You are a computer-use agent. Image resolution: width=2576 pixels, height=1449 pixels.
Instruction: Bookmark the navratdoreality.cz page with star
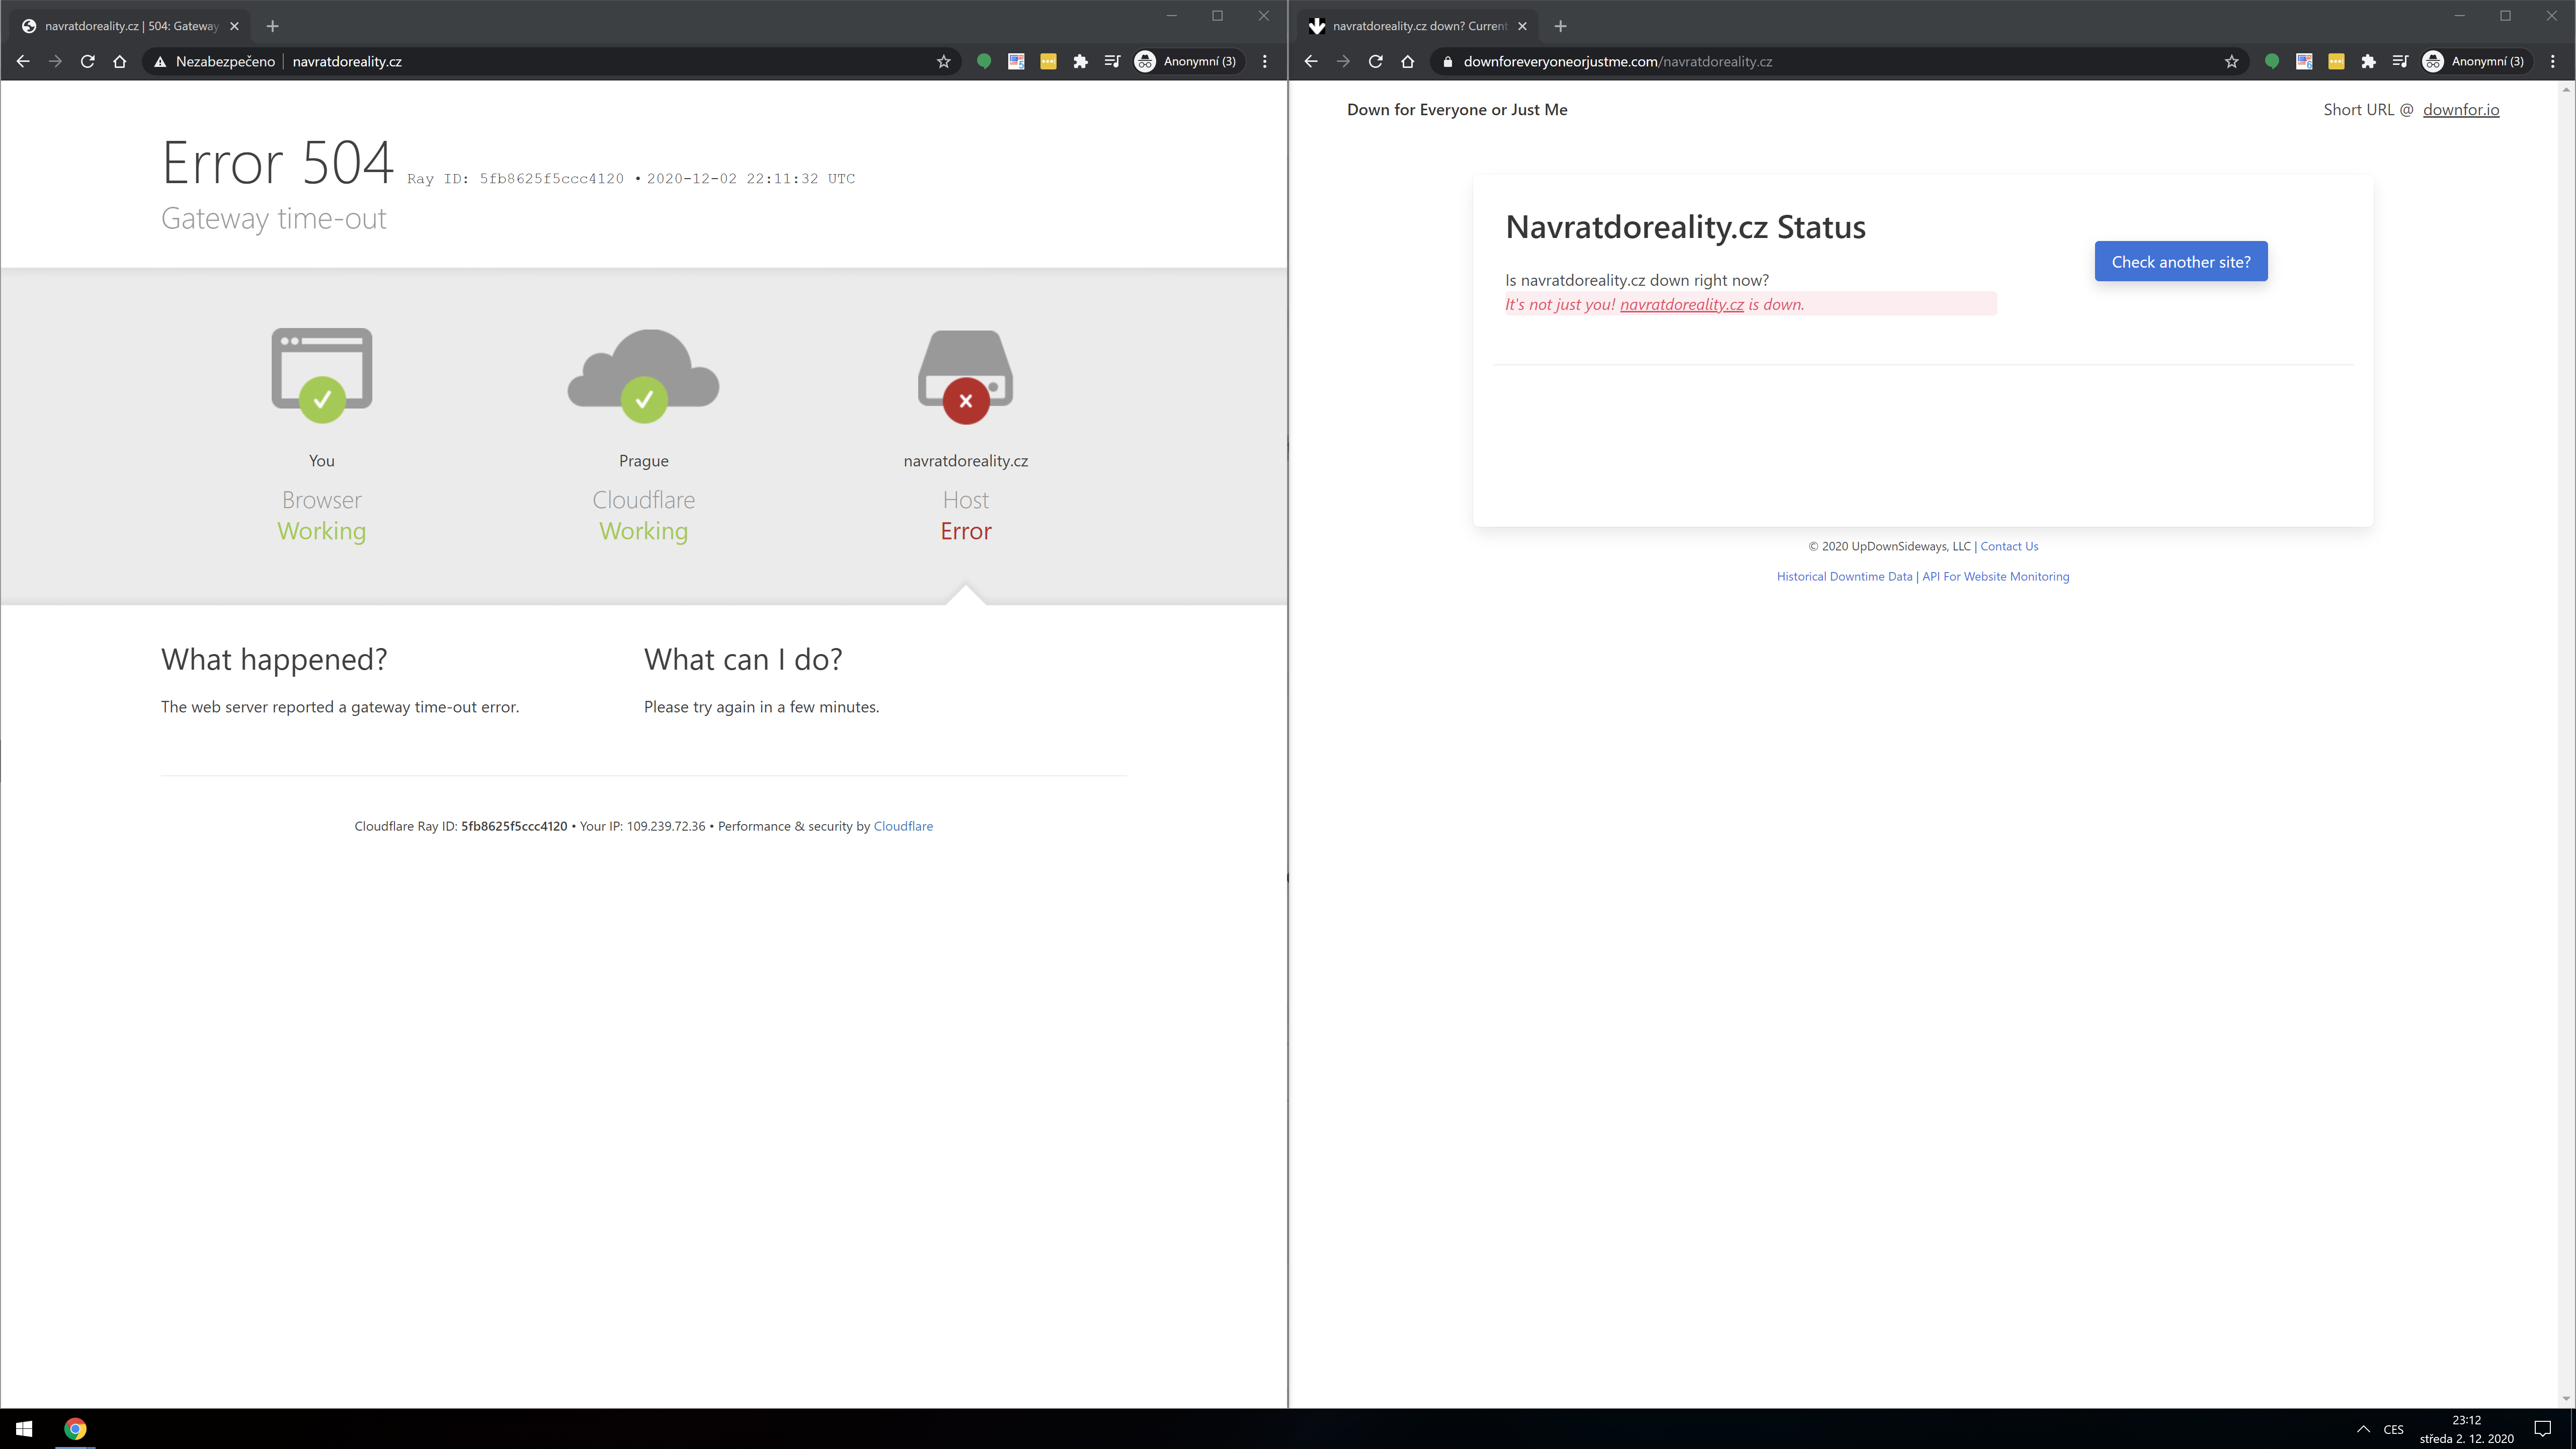tap(943, 61)
